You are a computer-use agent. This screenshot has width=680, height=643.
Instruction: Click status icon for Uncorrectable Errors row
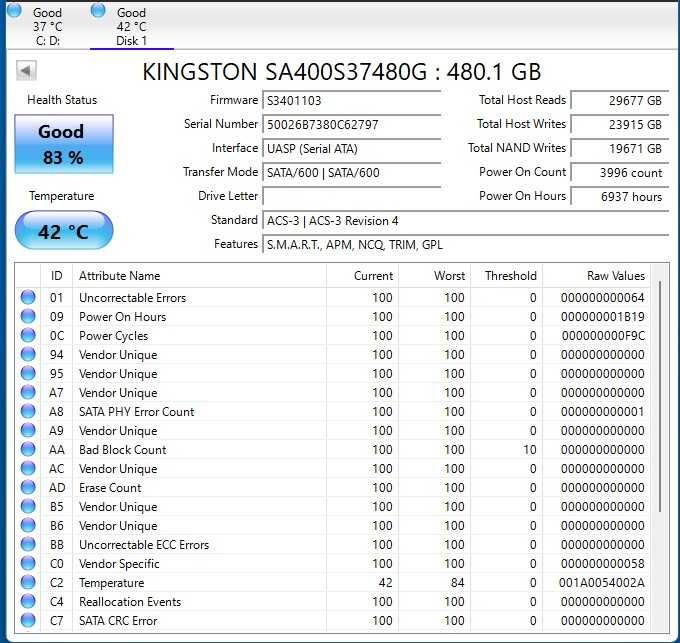pyautogui.click(x=28, y=297)
